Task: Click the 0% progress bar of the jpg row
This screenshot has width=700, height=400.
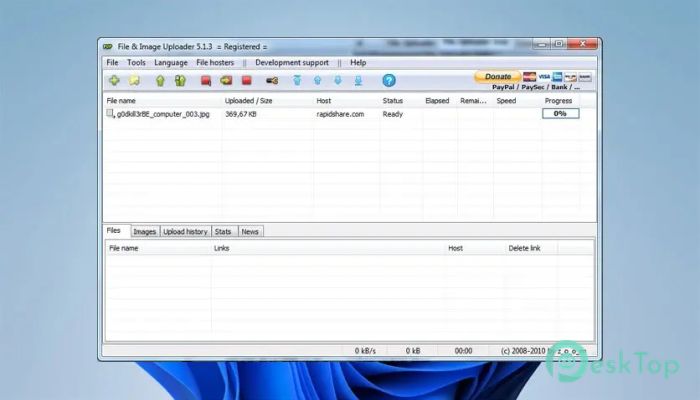Action: [x=561, y=114]
